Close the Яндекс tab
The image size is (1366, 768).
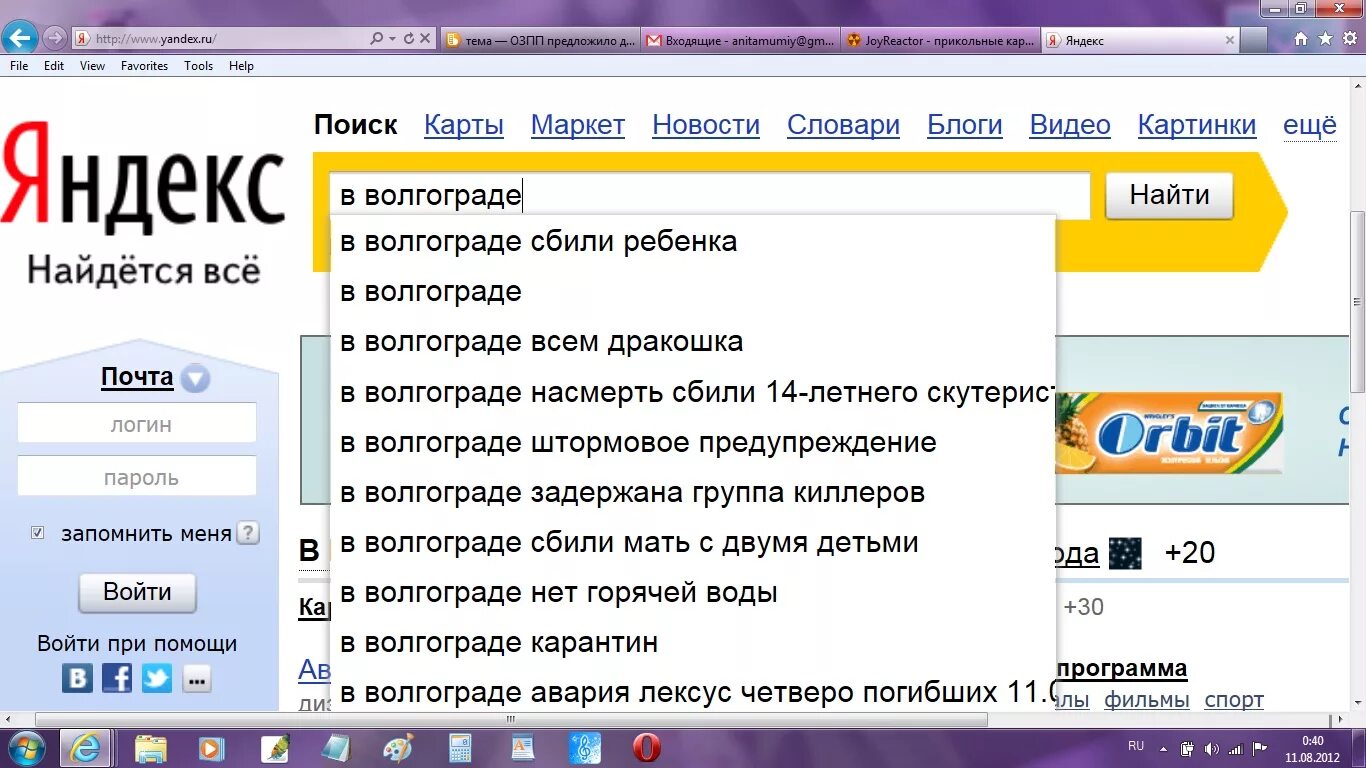pyautogui.click(x=1230, y=40)
